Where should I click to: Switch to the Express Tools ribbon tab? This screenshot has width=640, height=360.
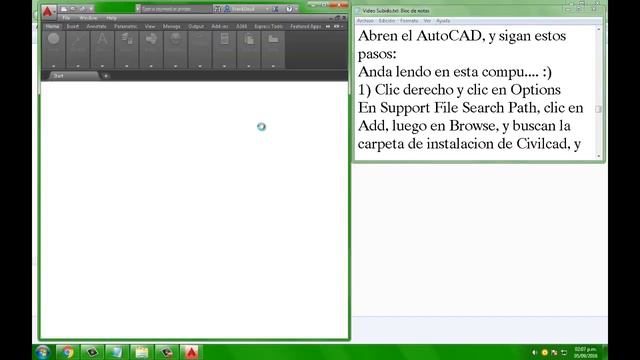(269, 26)
